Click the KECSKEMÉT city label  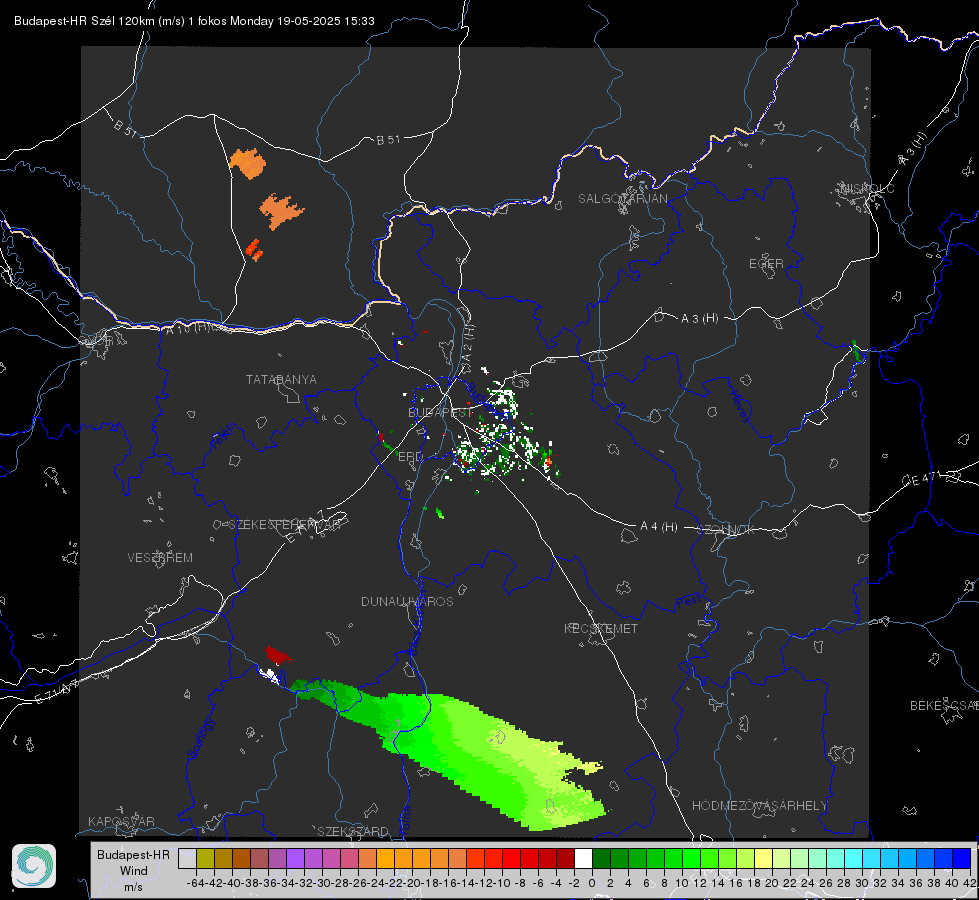coord(601,628)
